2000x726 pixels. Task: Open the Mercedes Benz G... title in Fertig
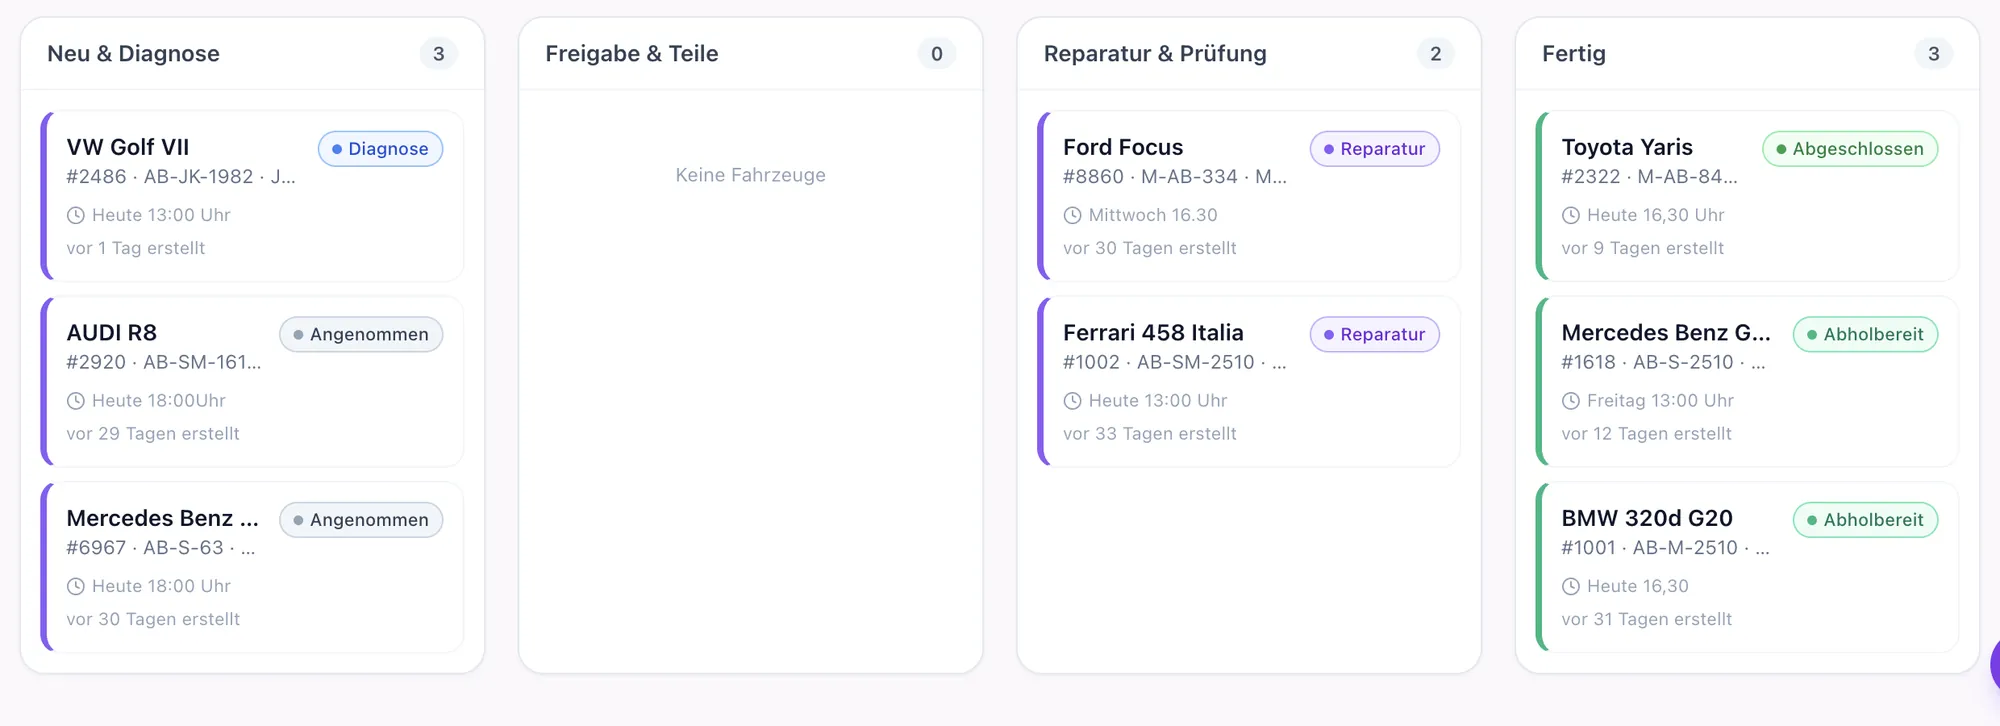coord(1666,333)
